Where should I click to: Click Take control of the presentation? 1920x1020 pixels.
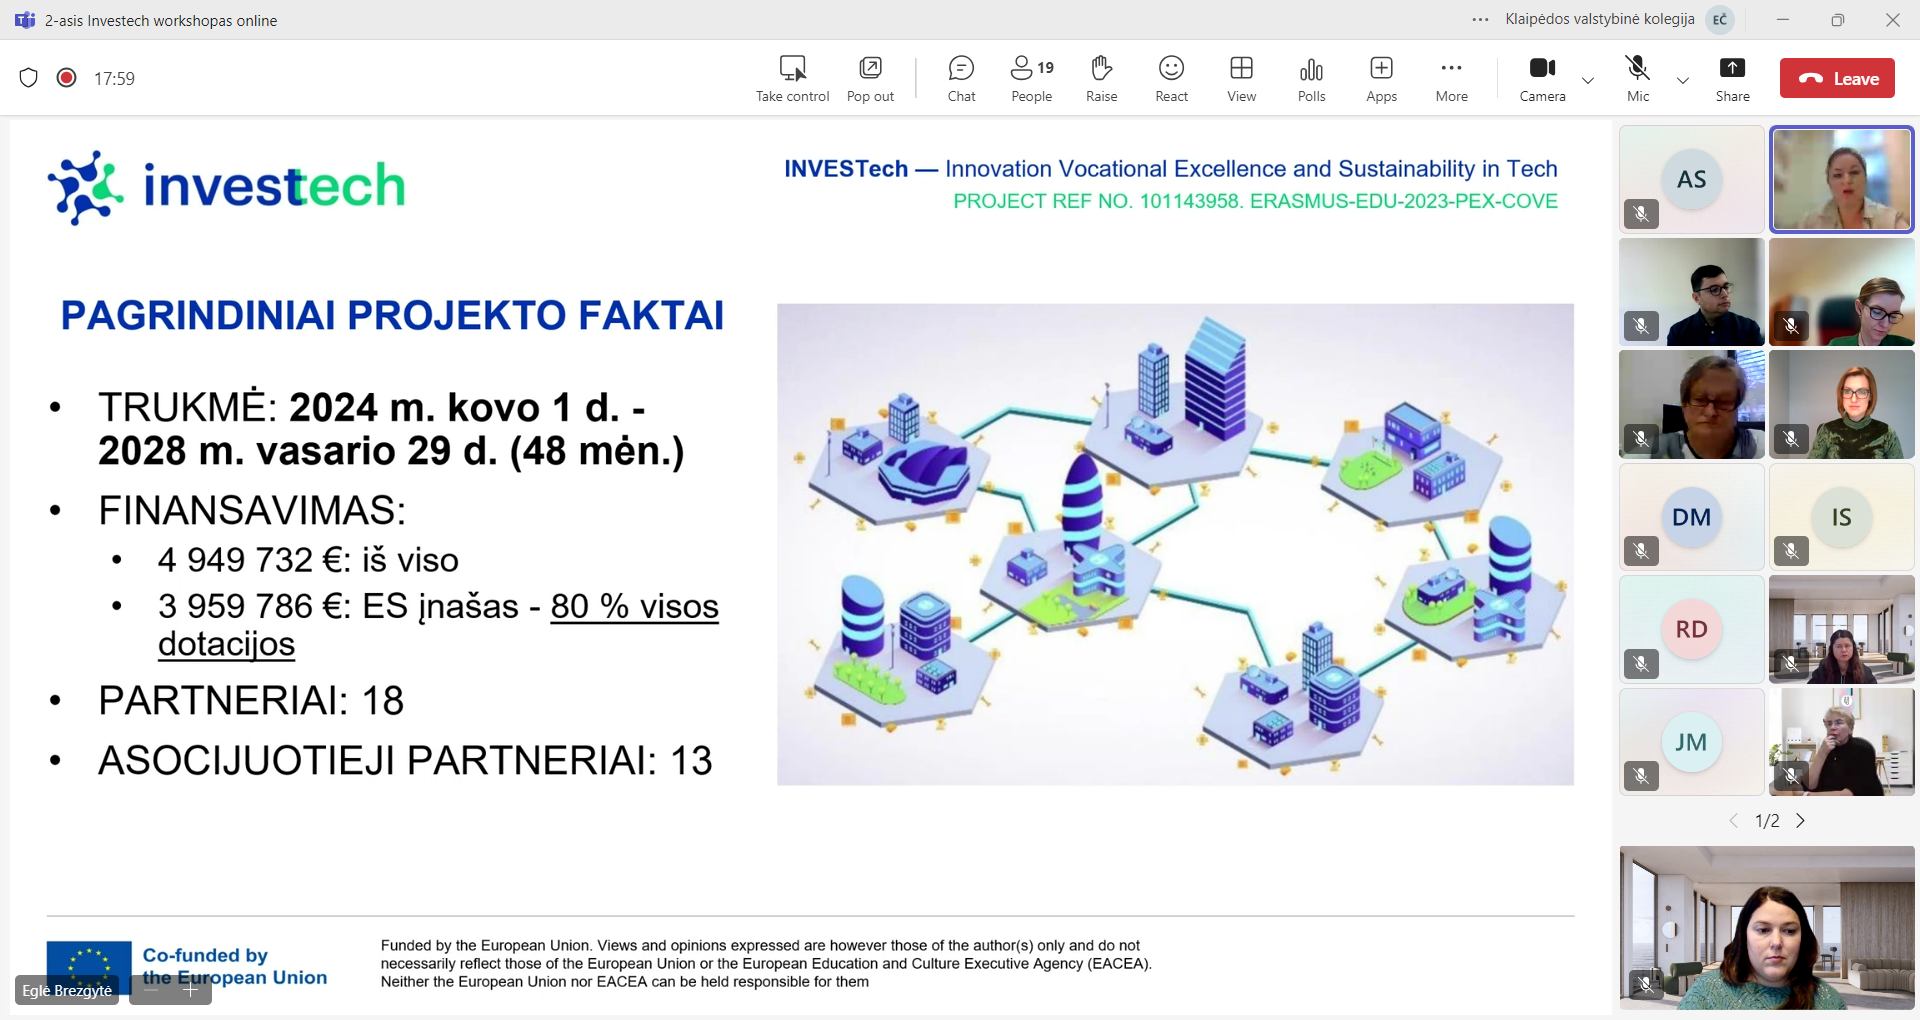[792, 78]
